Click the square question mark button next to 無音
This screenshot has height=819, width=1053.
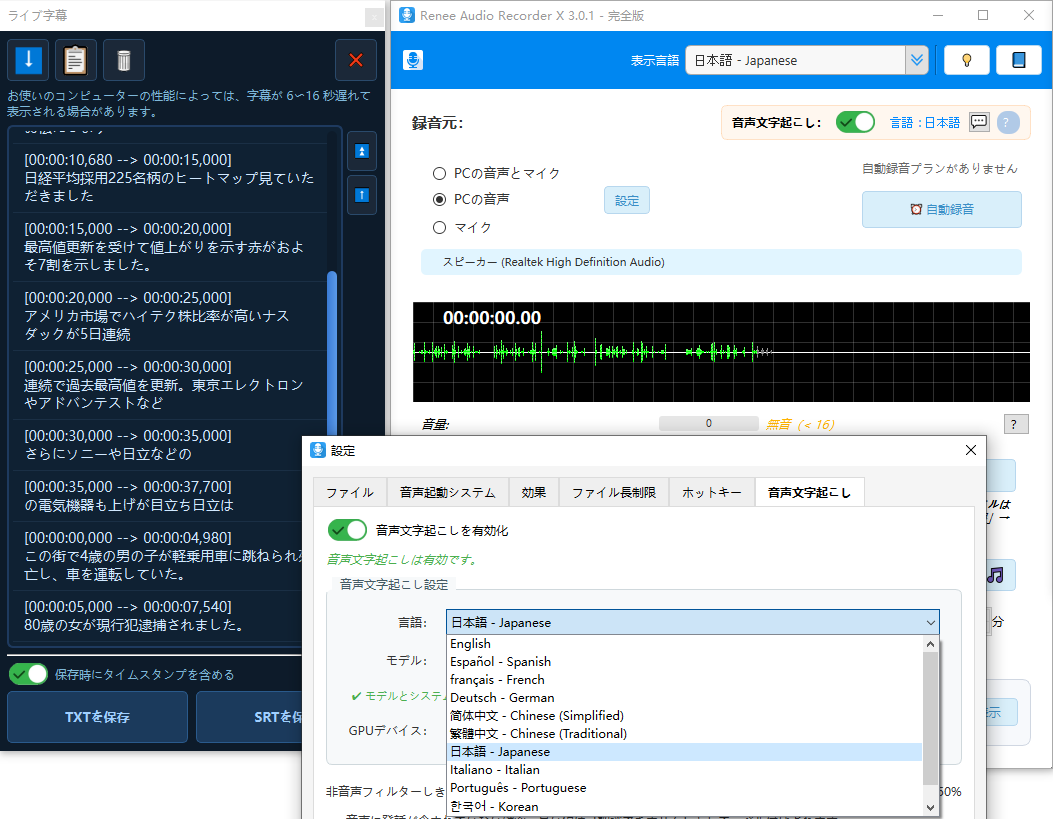[x=1015, y=424]
